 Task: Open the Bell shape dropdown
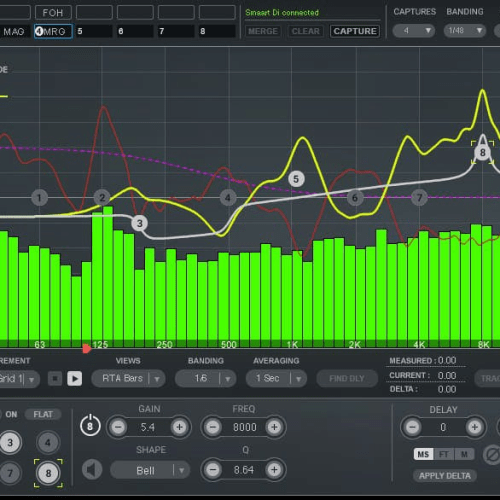pyautogui.click(x=150, y=470)
